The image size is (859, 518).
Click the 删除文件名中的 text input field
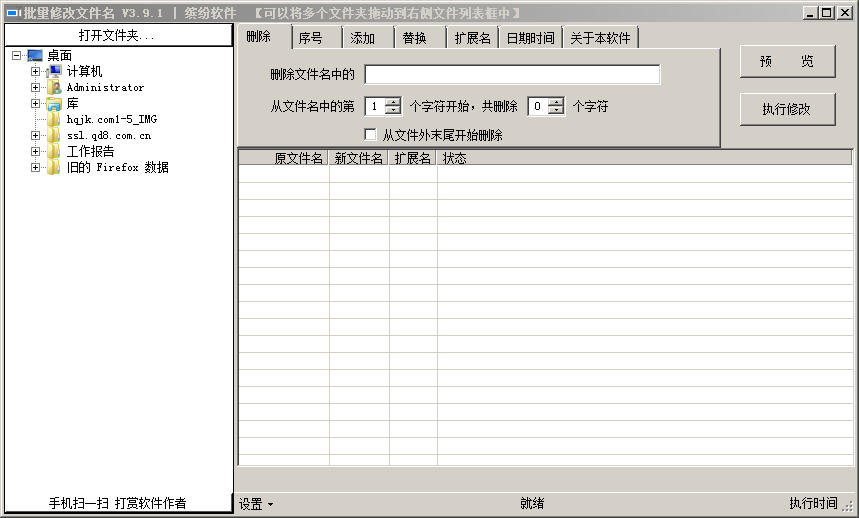click(512, 75)
